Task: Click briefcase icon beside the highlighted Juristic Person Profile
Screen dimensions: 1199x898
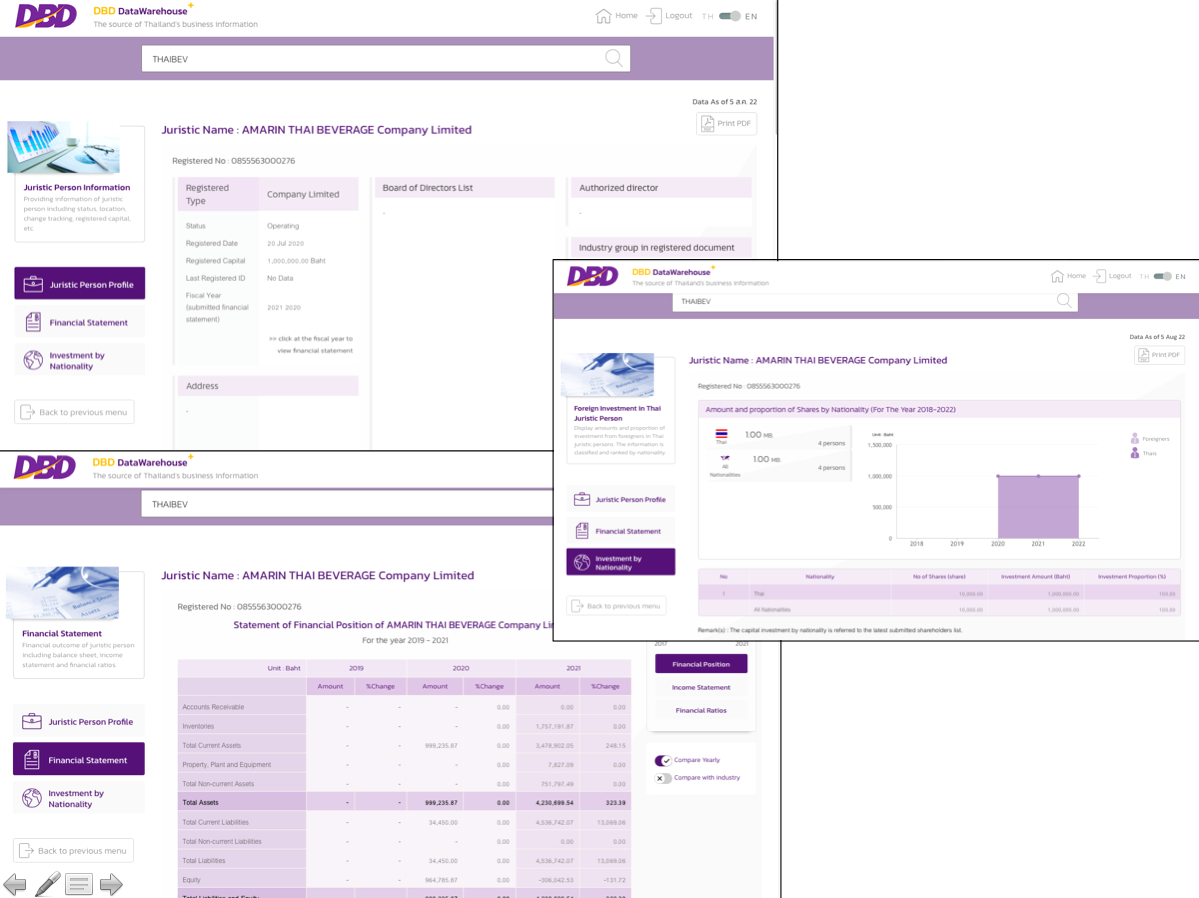Action: point(33,284)
